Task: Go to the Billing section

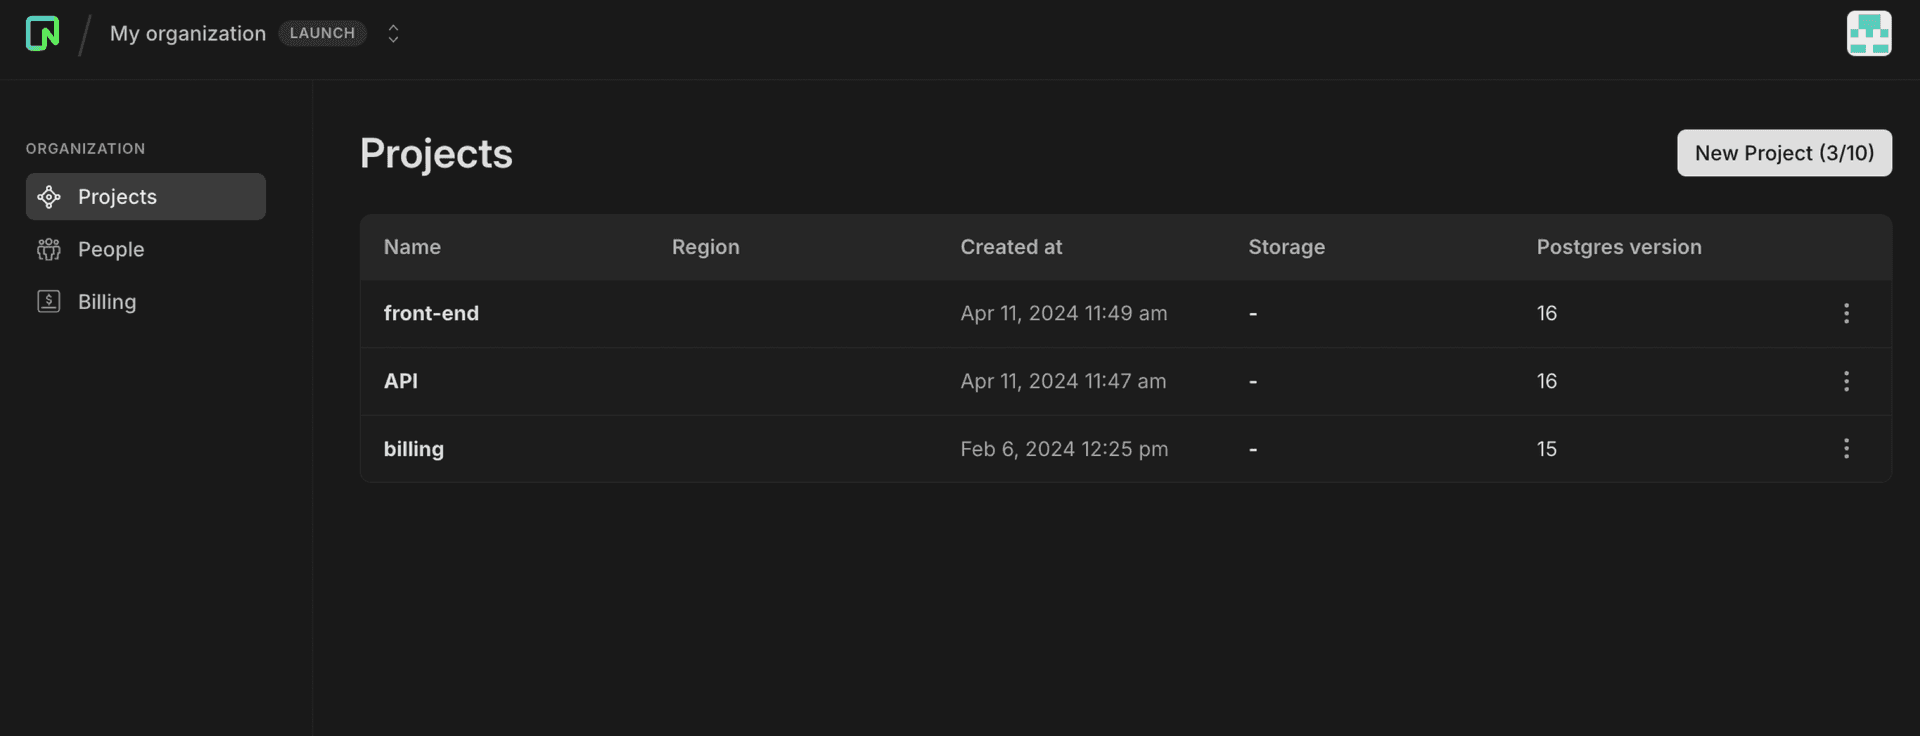Action: 107,301
